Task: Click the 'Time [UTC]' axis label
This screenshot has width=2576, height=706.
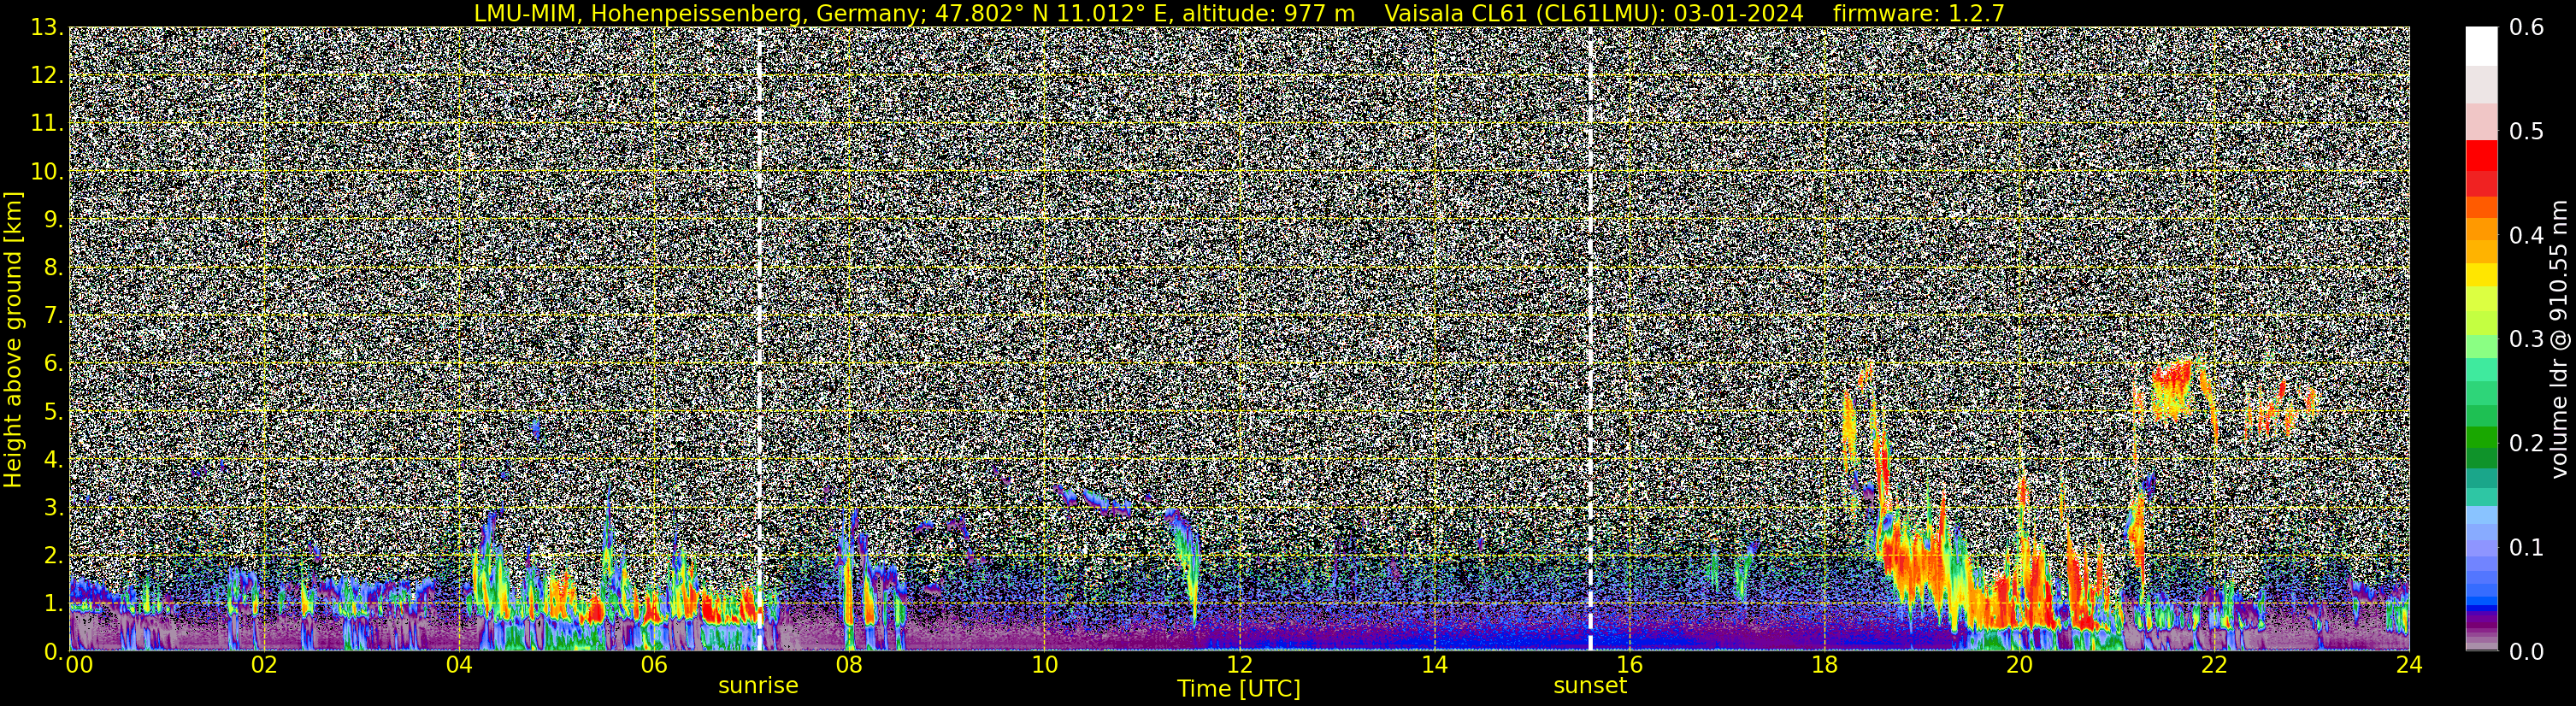Action: (1238, 689)
